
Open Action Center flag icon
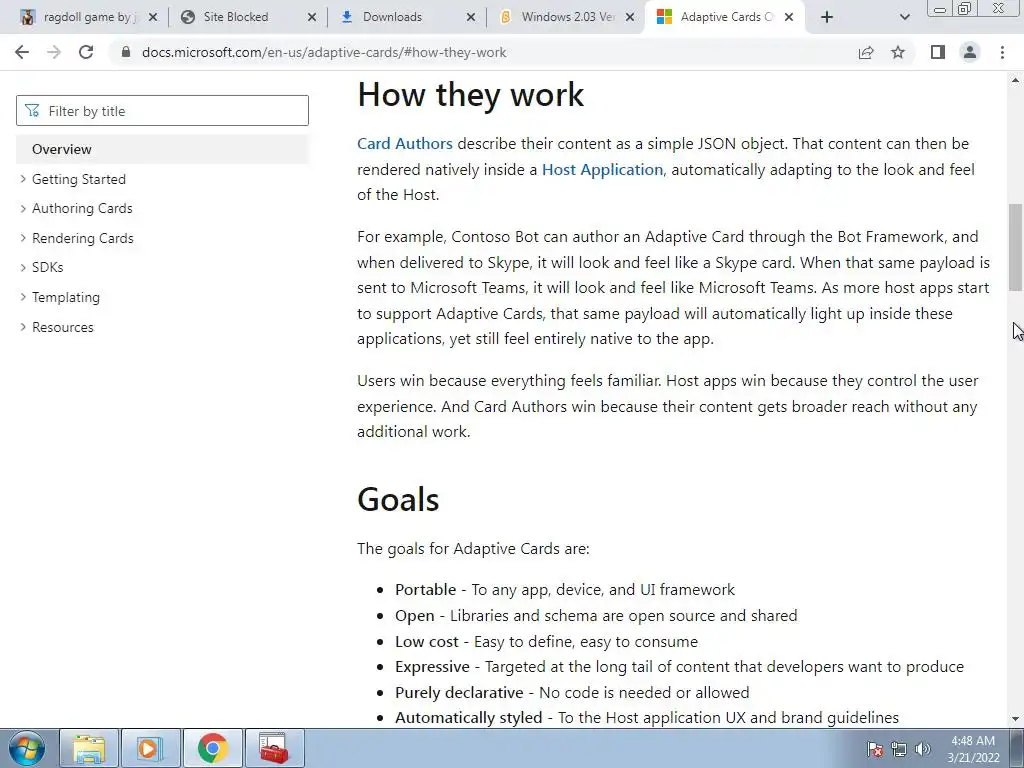875,749
